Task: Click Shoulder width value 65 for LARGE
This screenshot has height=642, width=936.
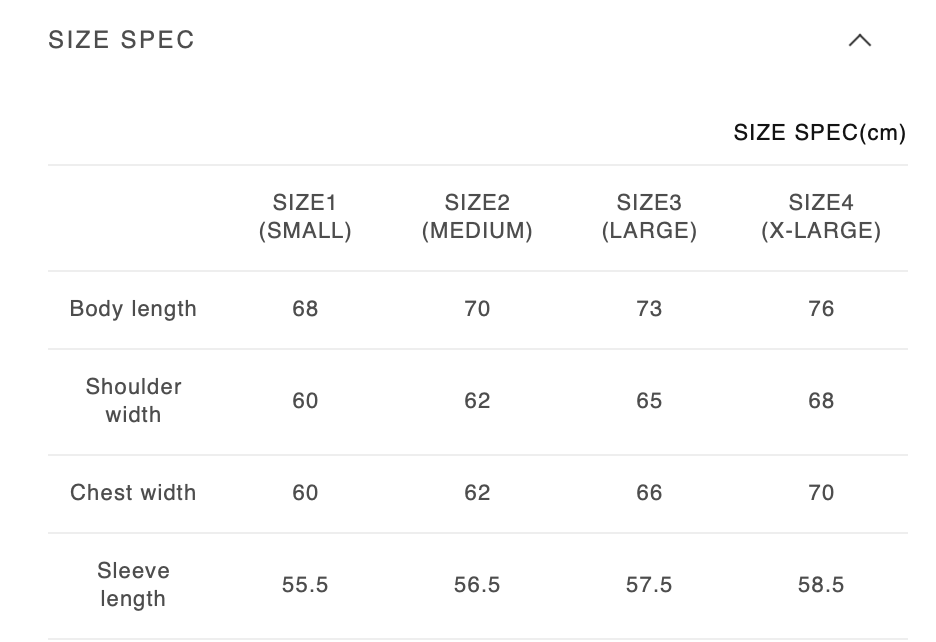Action: pos(649,401)
